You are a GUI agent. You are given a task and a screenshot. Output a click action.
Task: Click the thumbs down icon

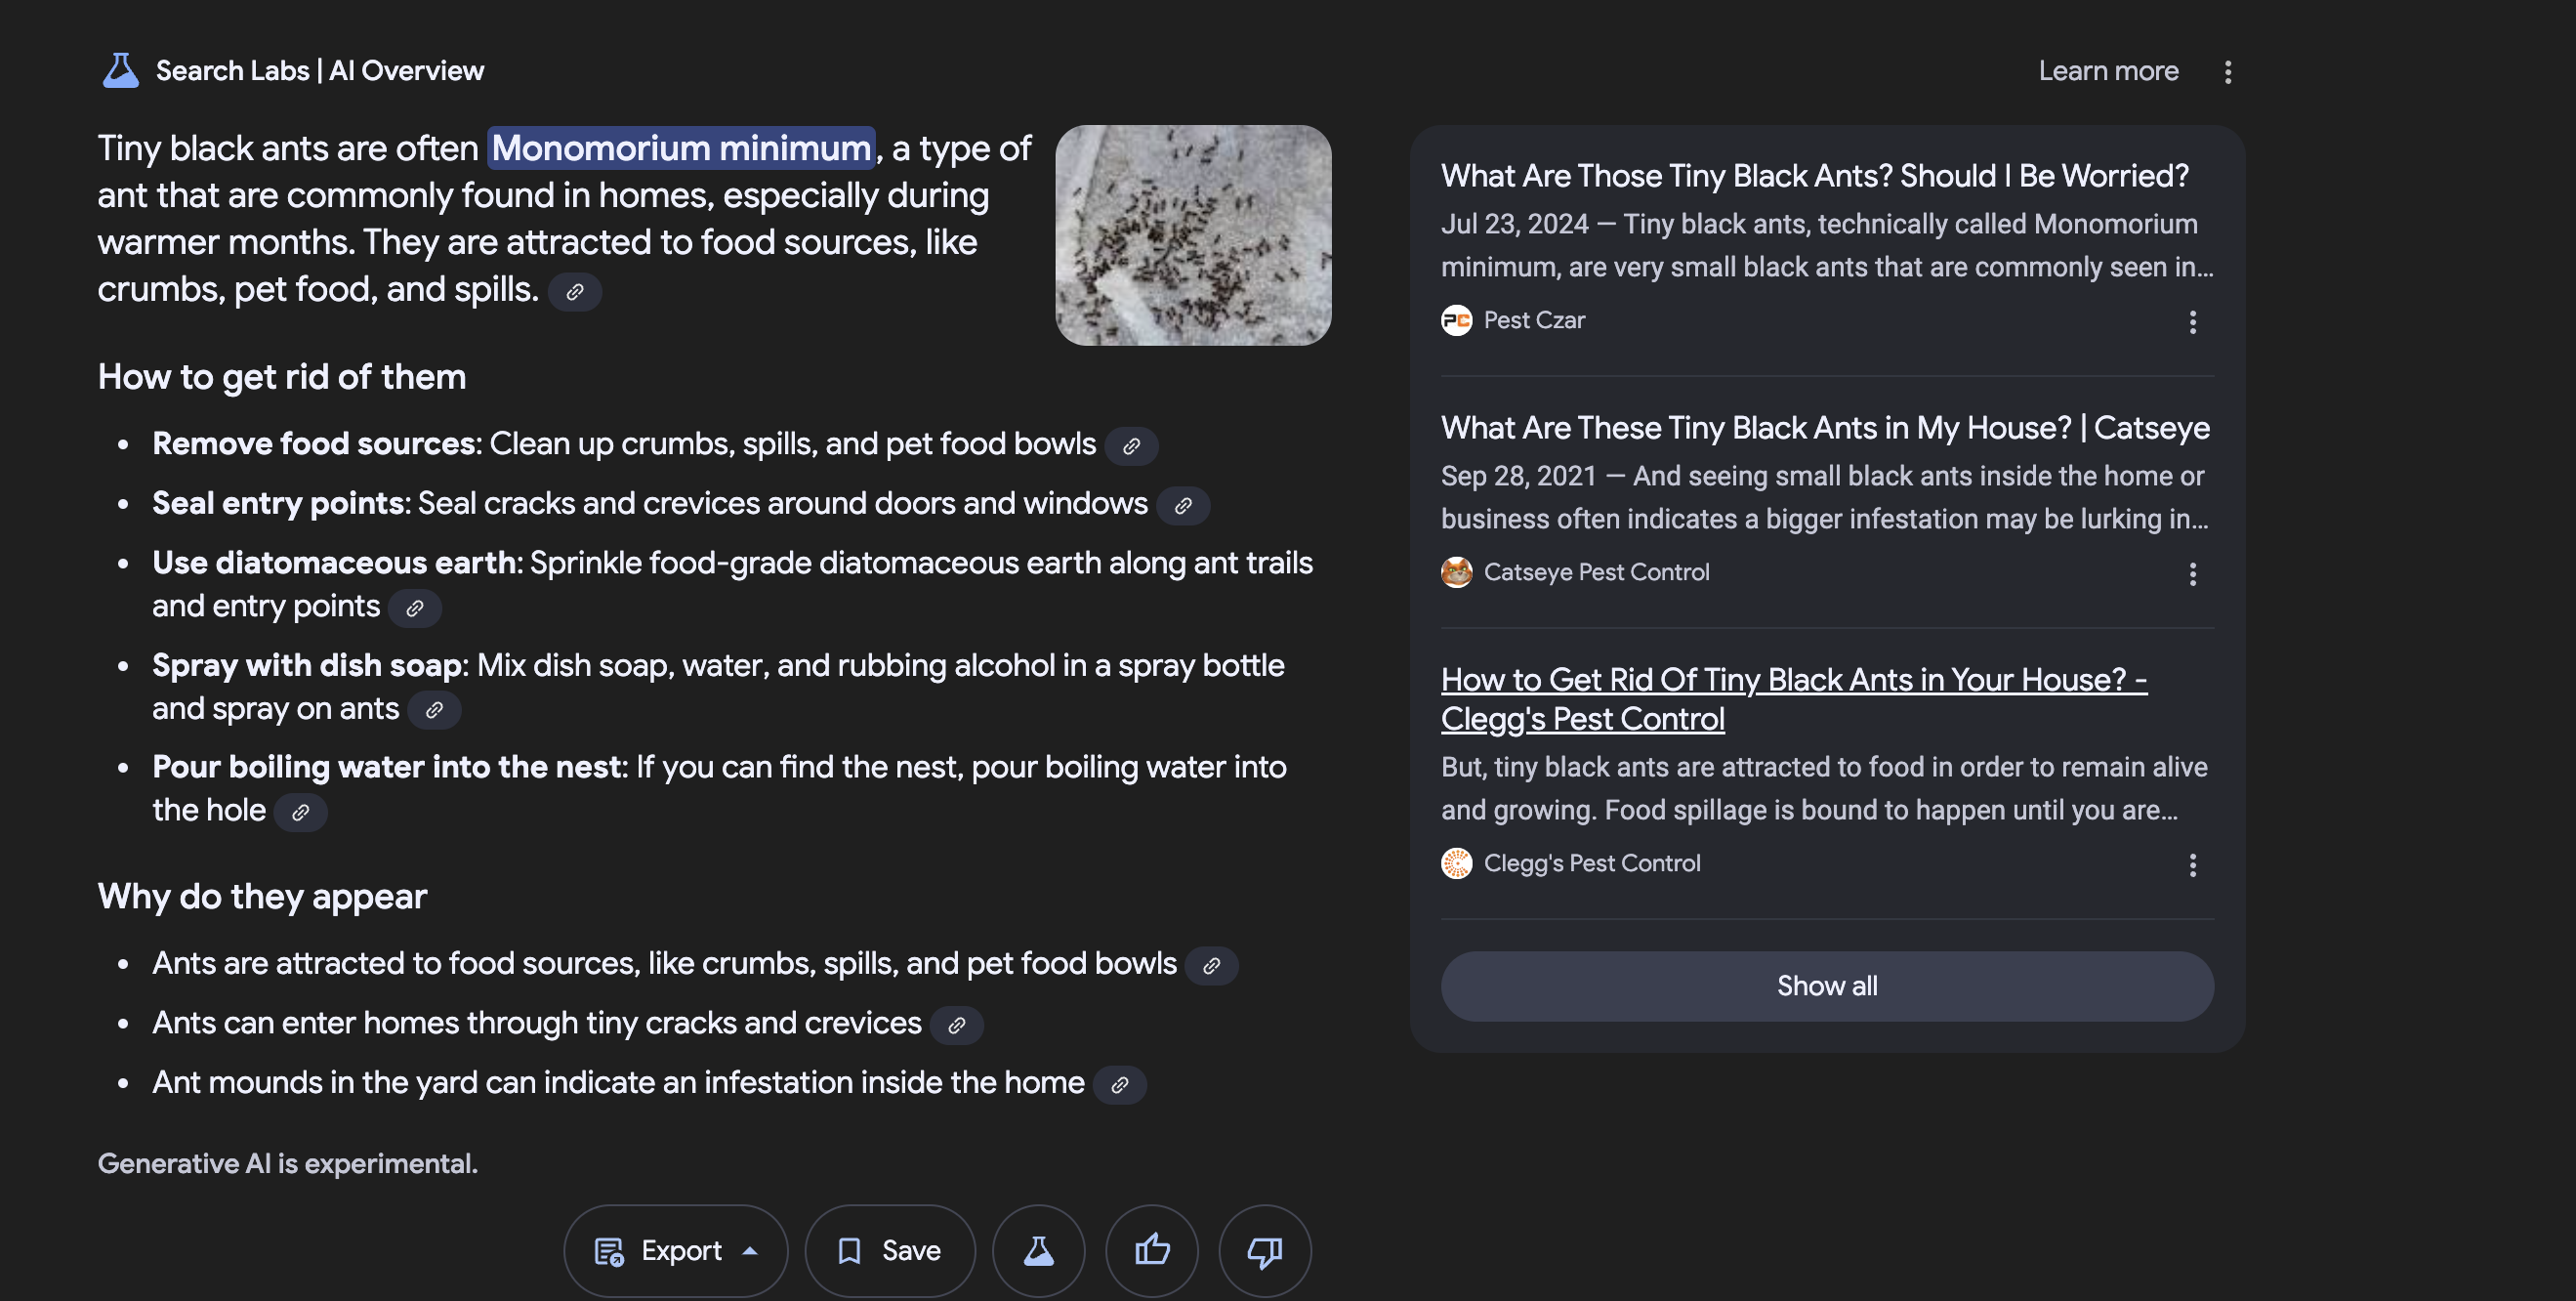pos(1264,1249)
